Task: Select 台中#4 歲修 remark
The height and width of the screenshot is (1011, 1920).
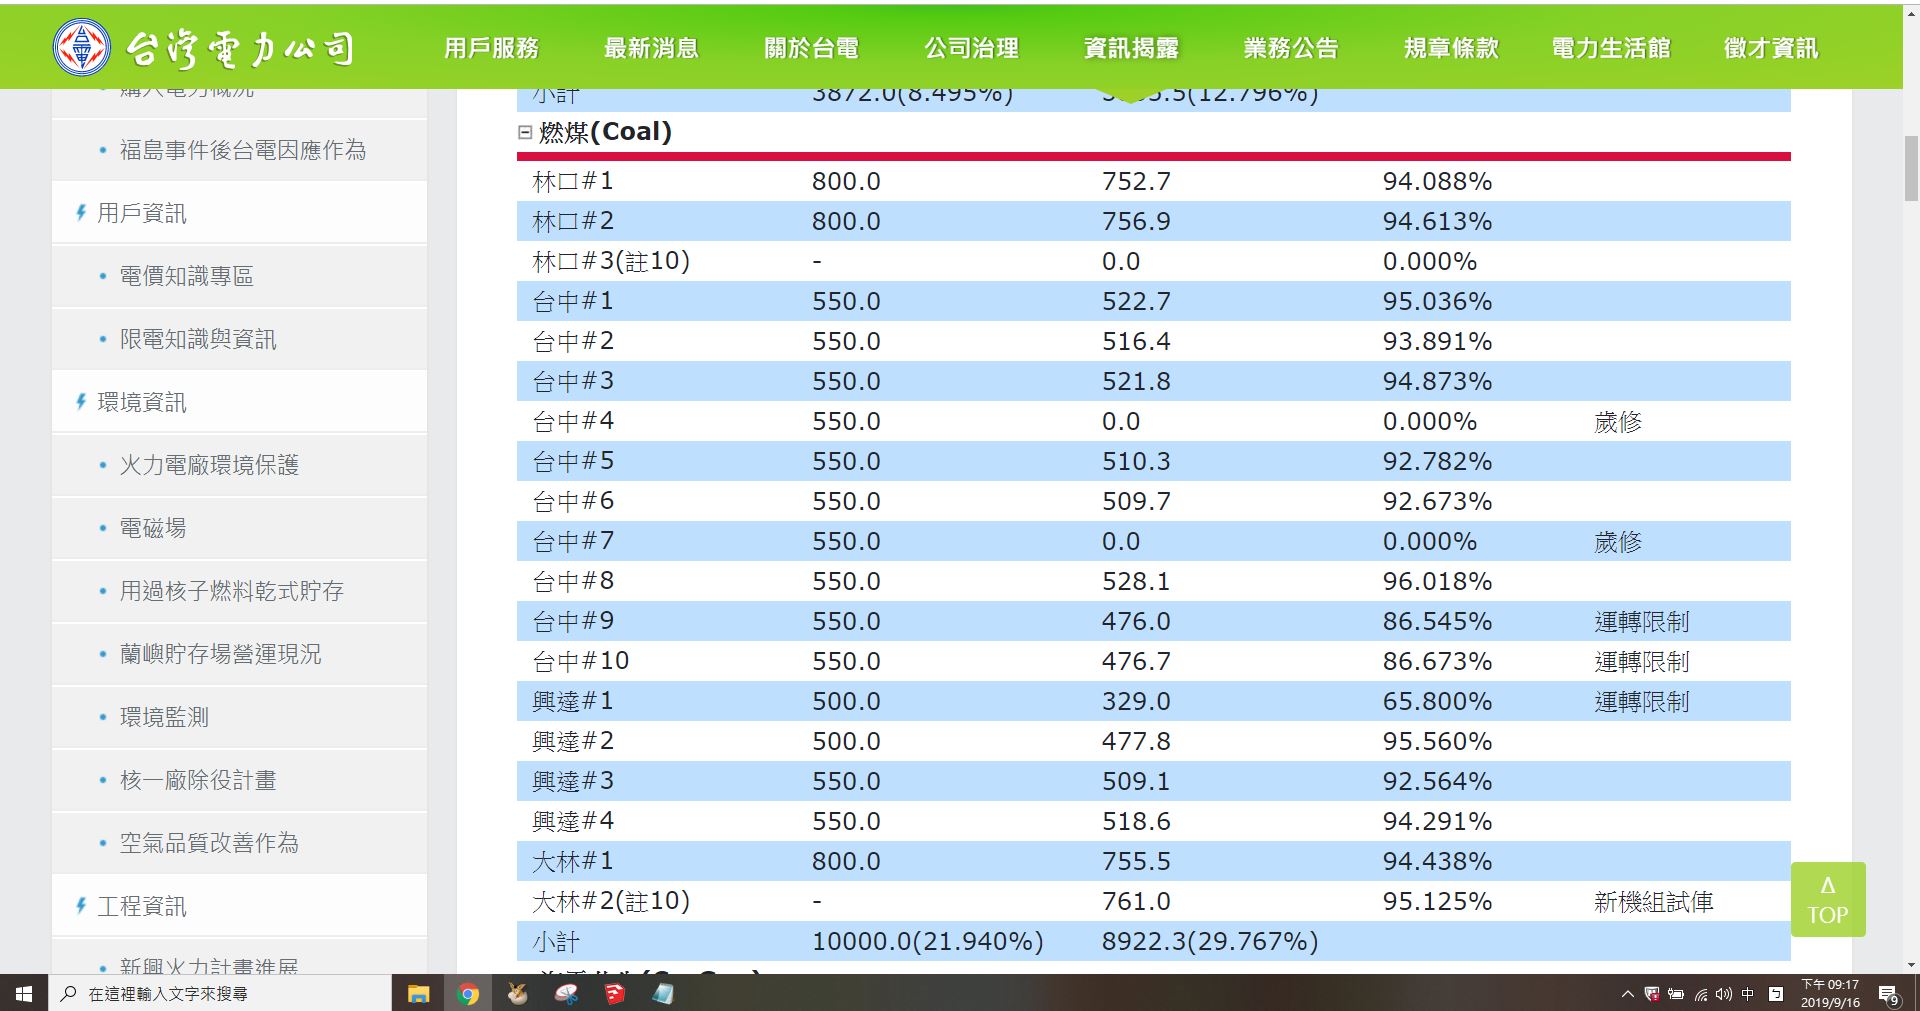Action: [1618, 421]
